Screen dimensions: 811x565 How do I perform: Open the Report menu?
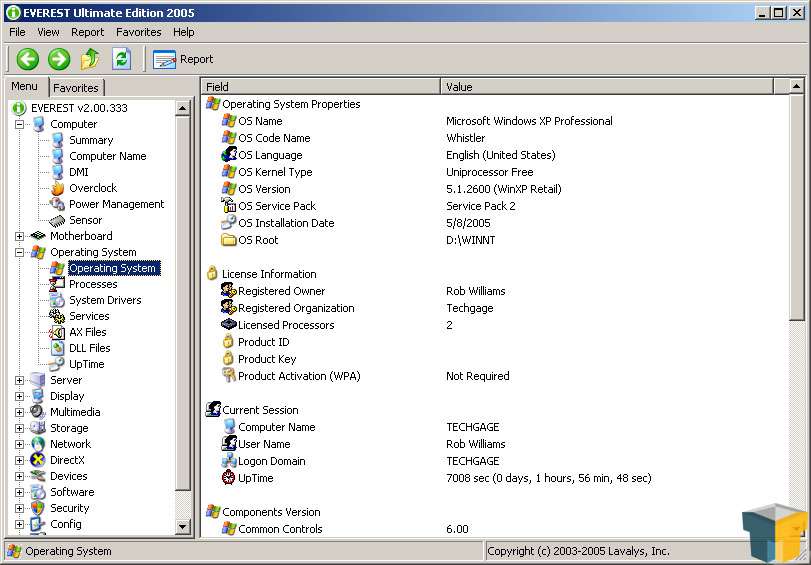87,32
